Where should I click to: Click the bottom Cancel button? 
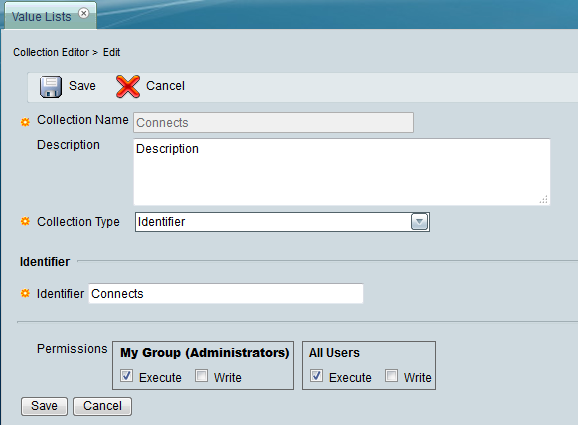(x=102, y=406)
